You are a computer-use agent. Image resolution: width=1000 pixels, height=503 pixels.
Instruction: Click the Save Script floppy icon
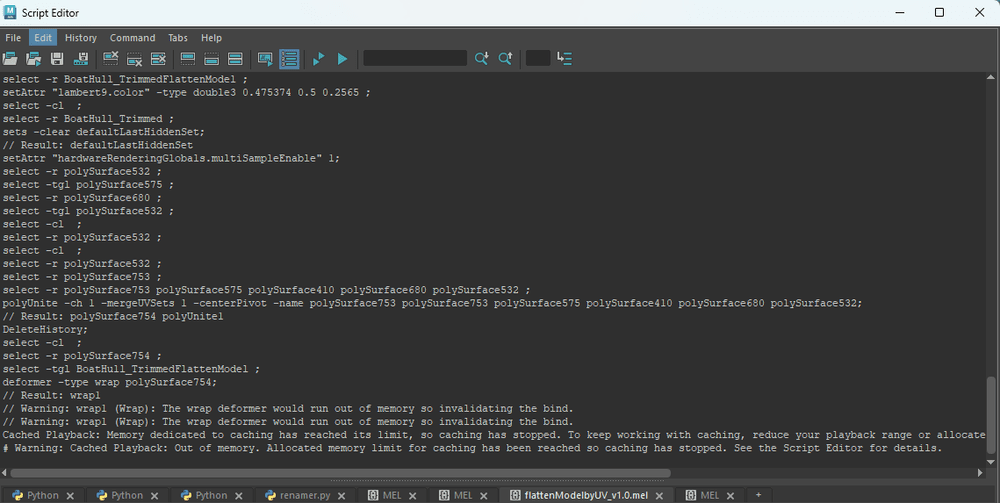pos(57,59)
